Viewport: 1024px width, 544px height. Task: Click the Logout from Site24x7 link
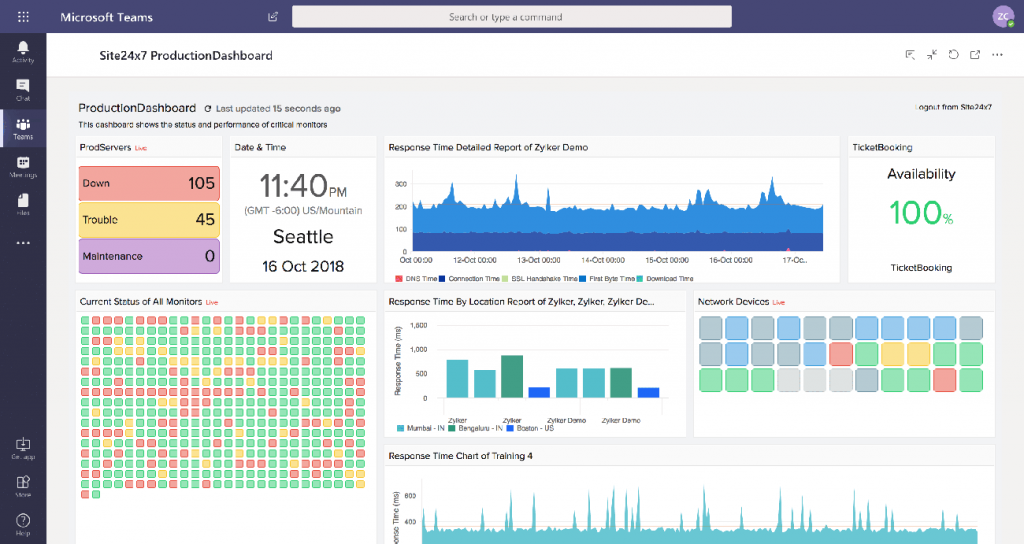point(953,106)
